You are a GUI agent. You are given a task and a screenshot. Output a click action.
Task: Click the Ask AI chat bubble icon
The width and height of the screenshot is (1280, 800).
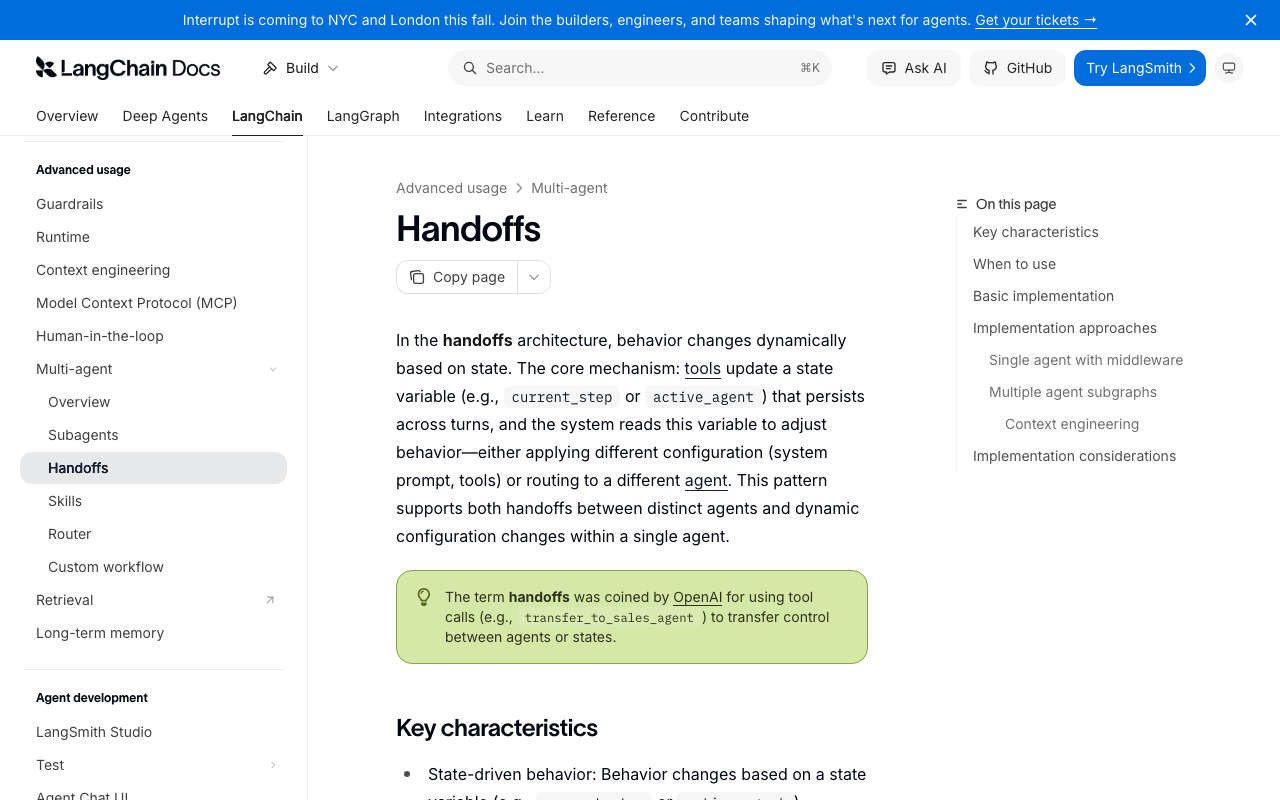(x=889, y=68)
